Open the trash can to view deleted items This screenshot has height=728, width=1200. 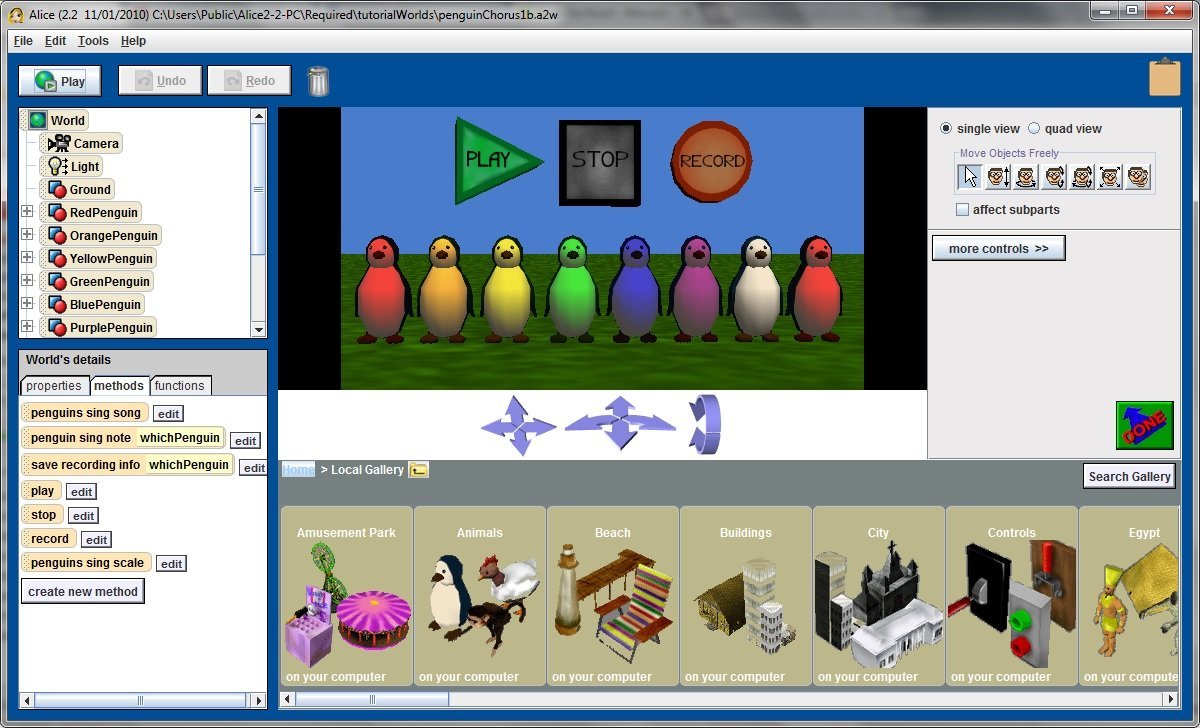point(318,80)
